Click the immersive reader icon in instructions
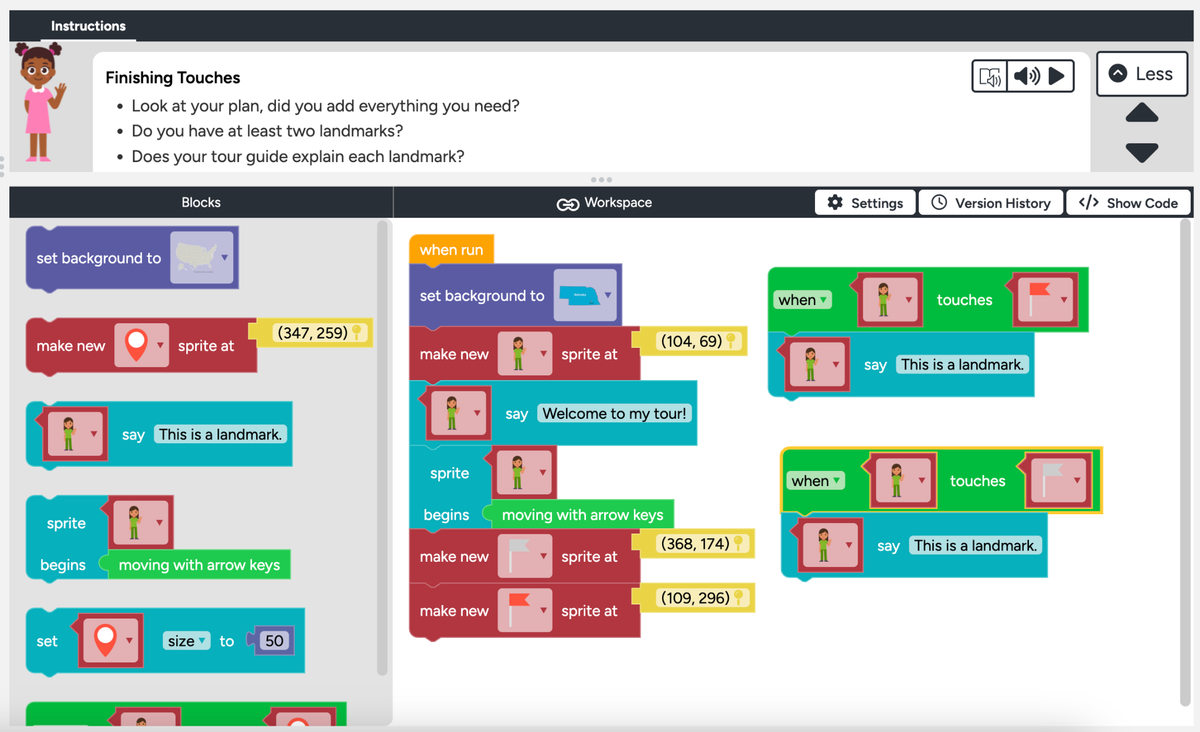The height and width of the screenshot is (732, 1200). coord(991,76)
